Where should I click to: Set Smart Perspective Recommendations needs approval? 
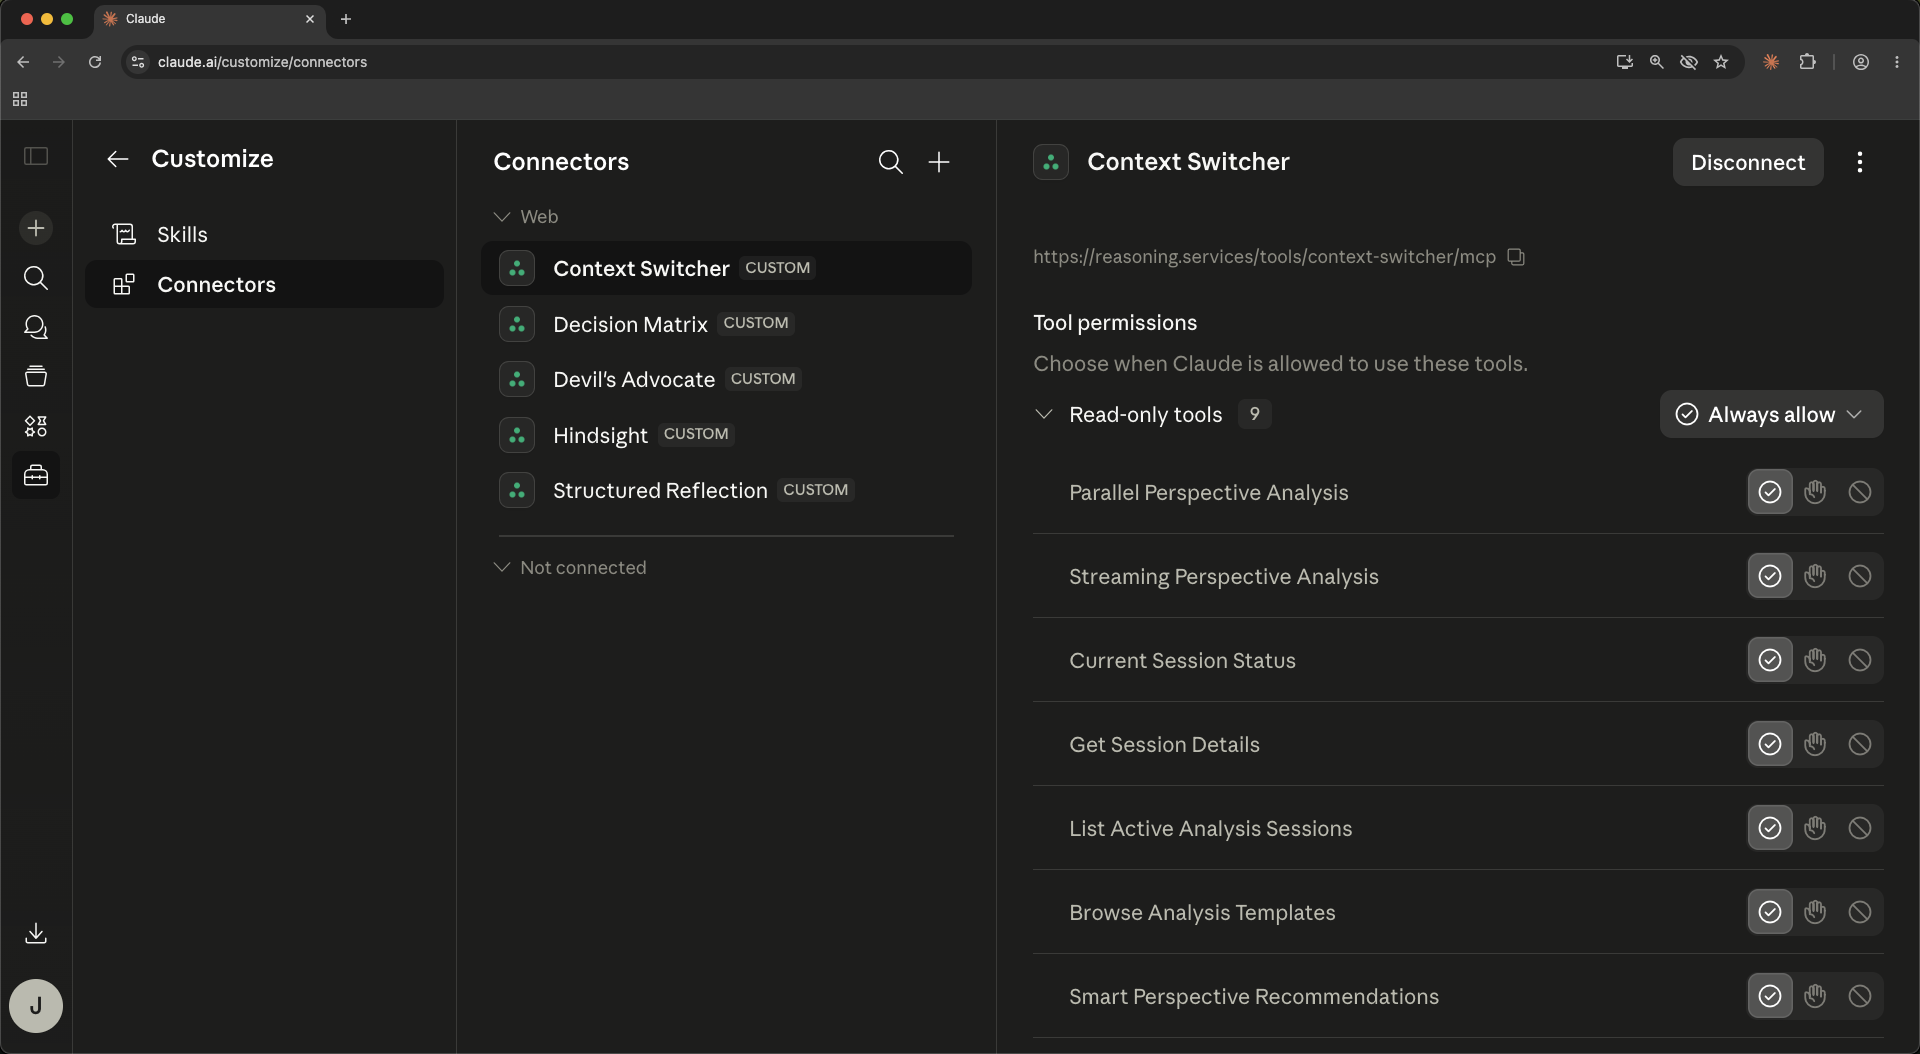[1815, 996]
